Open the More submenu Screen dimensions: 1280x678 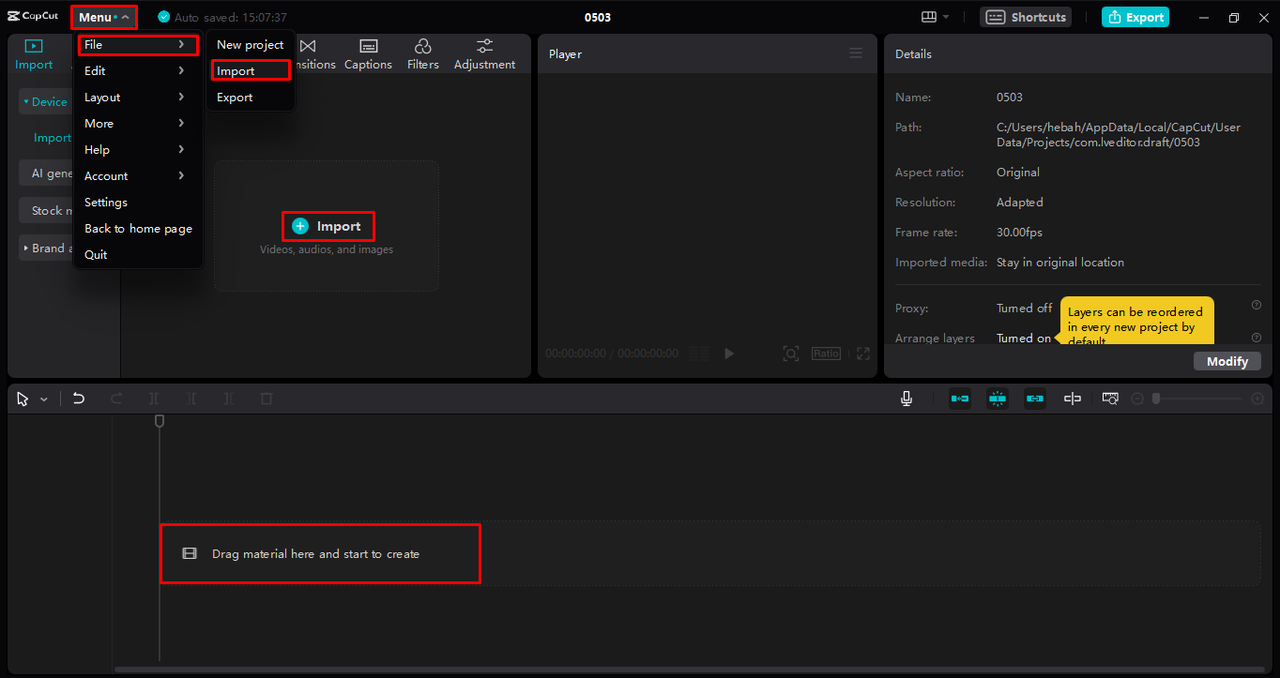click(x=138, y=123)
